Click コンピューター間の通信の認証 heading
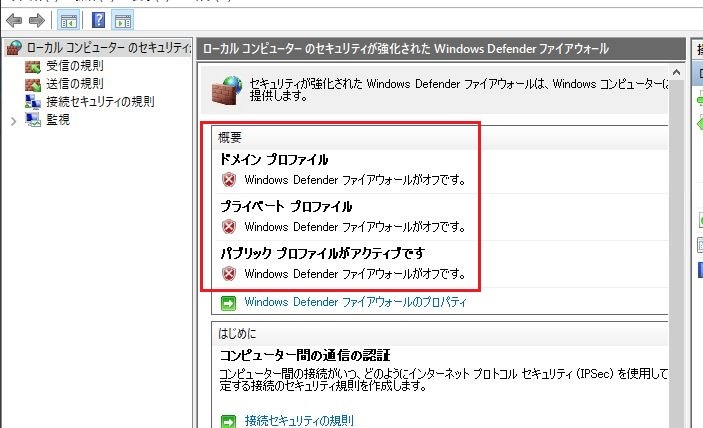 (x=305, y=355)
